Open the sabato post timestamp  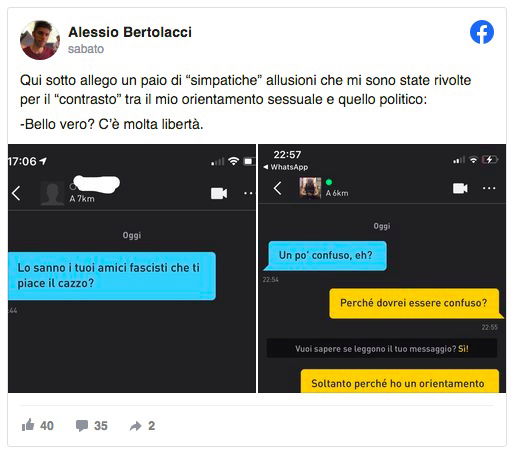point(86,49)
